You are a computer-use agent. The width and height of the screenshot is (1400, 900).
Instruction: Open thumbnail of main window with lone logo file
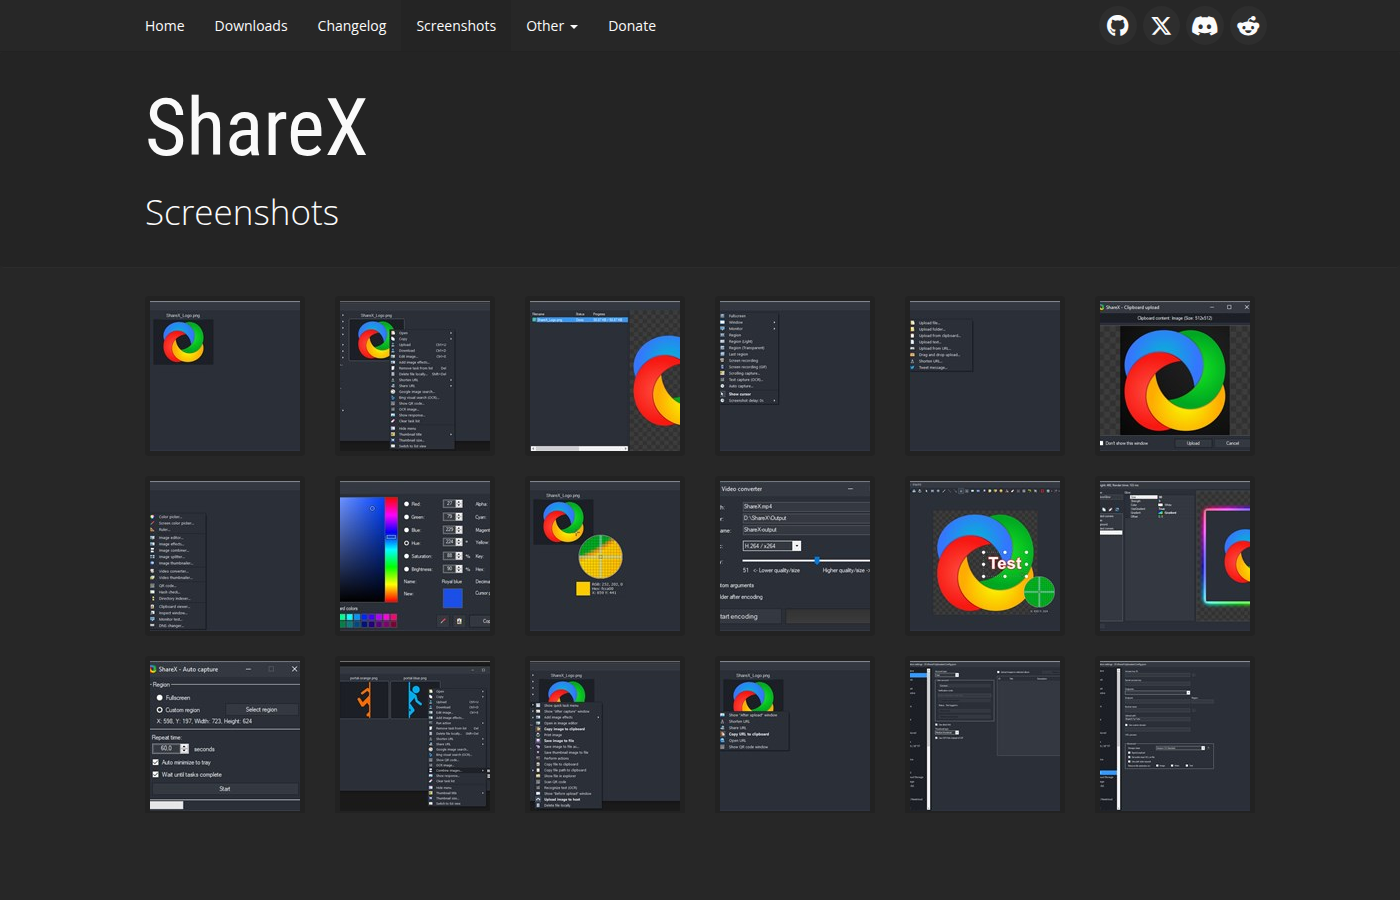225,376
